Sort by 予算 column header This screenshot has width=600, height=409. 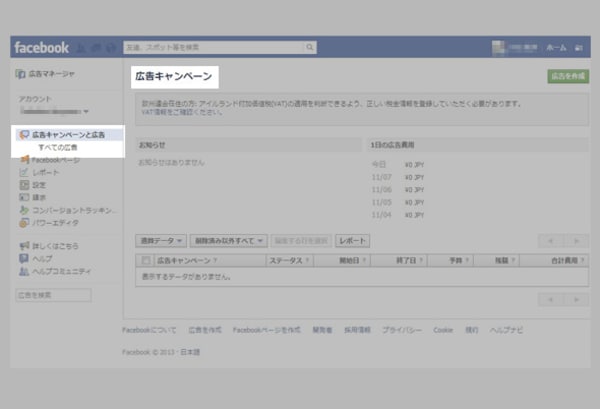[x=455, y=261]
